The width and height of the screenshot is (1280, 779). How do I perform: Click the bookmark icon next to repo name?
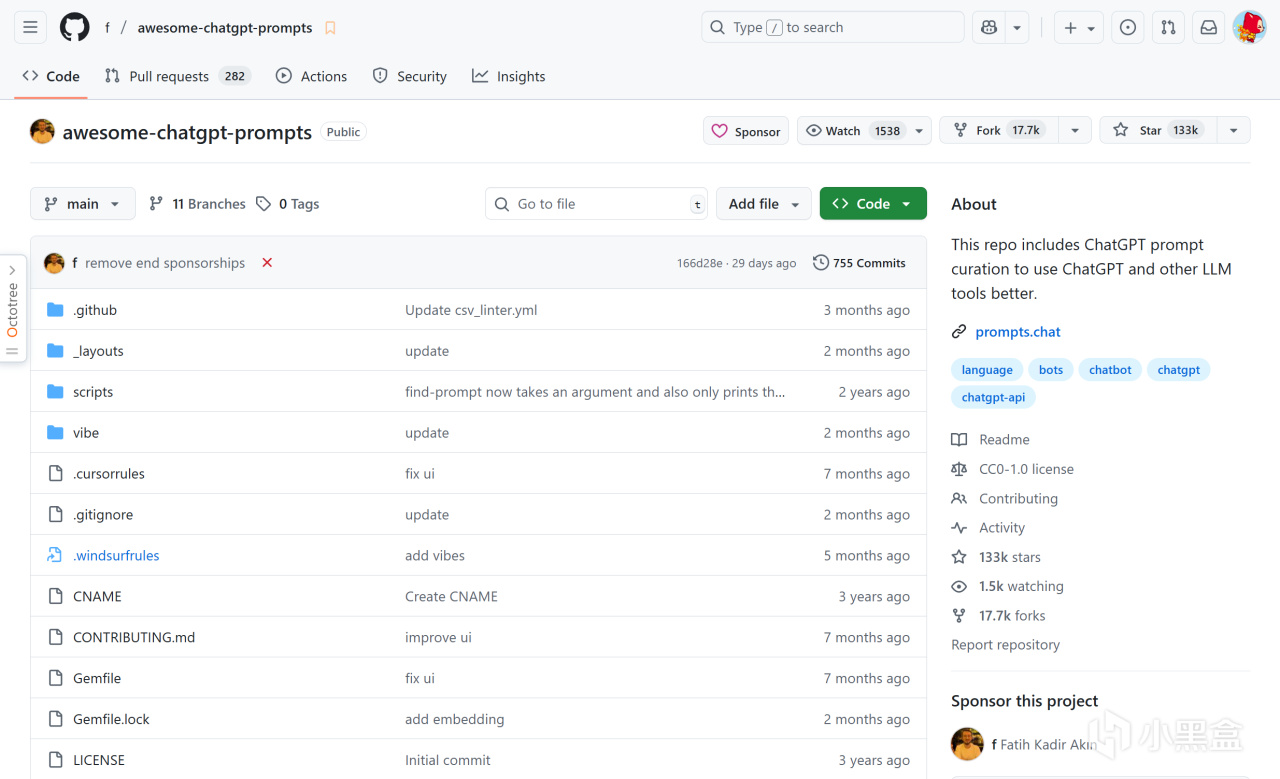point(330,28)
